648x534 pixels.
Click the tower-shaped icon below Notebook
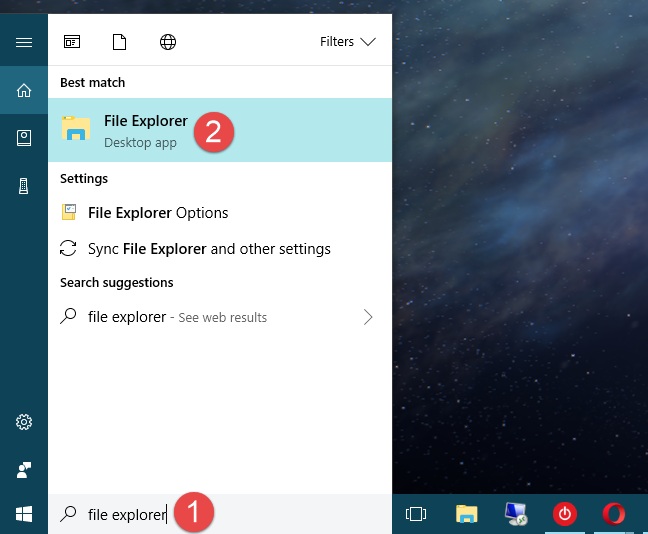point(24,187)
